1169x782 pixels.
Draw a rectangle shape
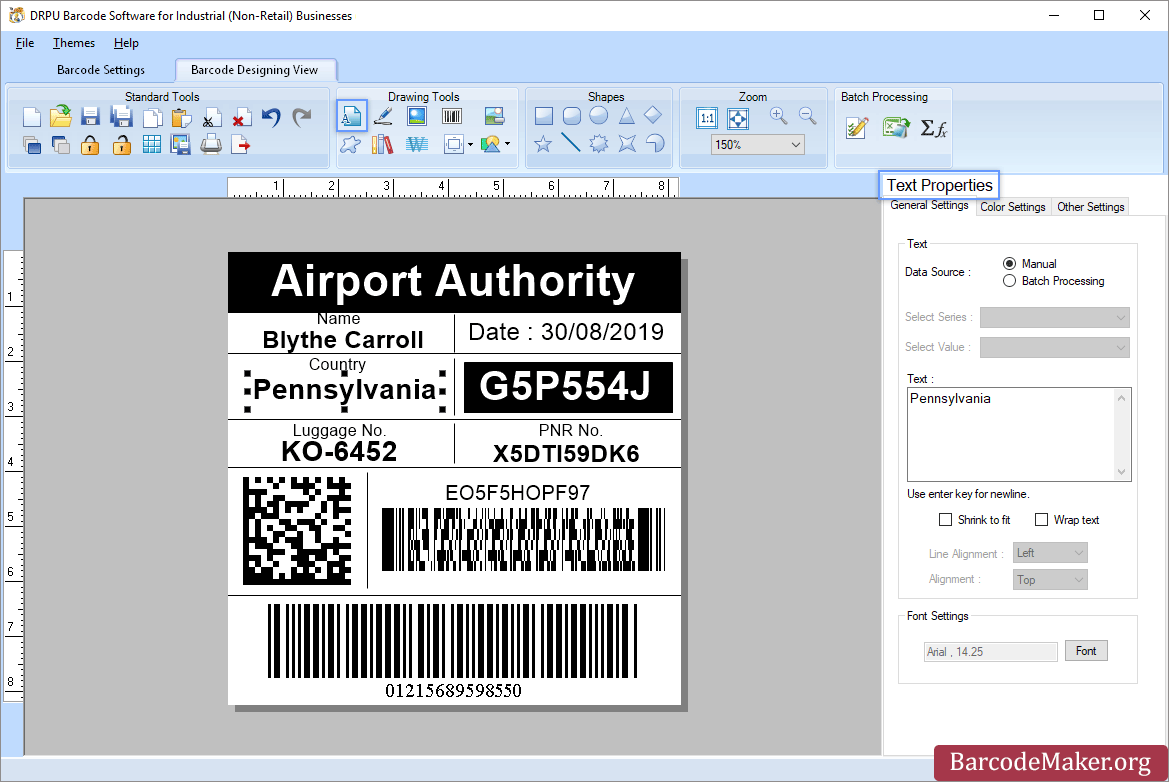coord(543,116)
